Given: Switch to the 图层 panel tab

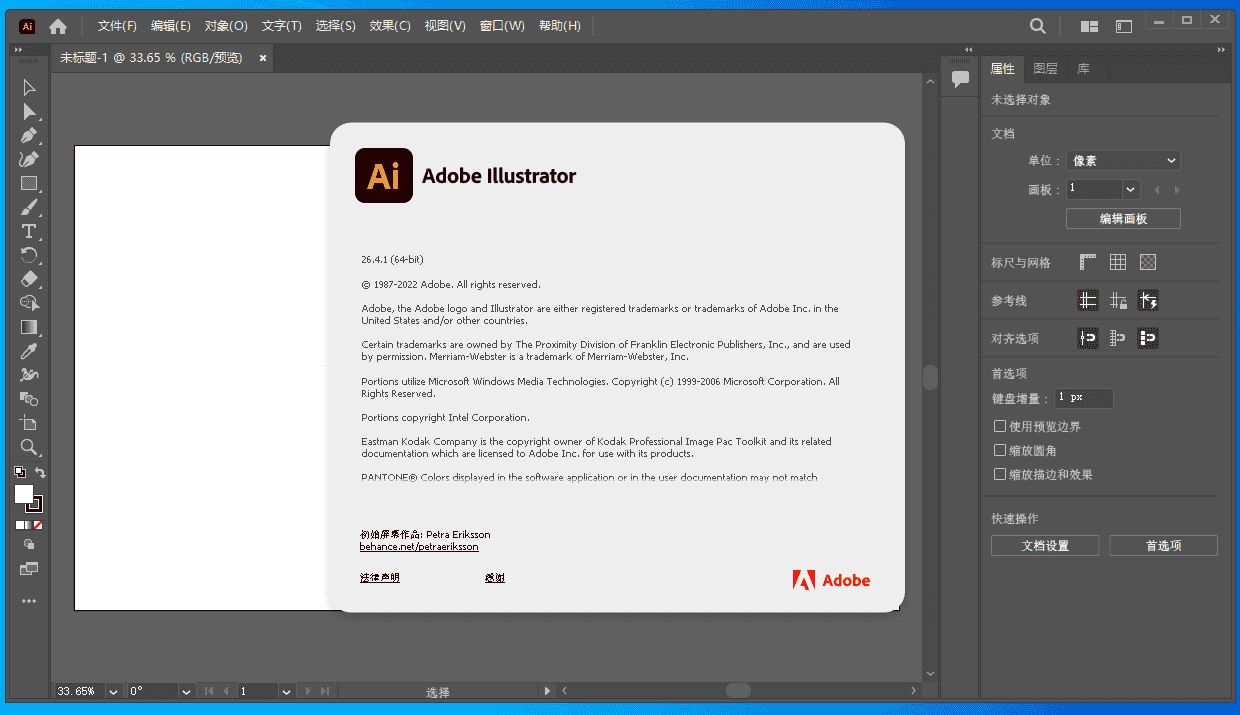Looking at the screenshot, I should (x=1045, y=69).
